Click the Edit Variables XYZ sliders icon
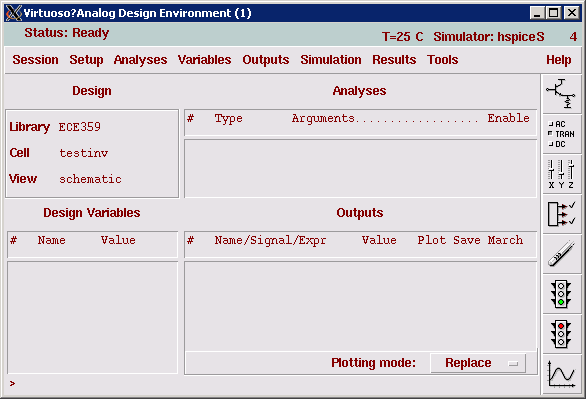Viewport: 586px width, 399px height. 561,174
